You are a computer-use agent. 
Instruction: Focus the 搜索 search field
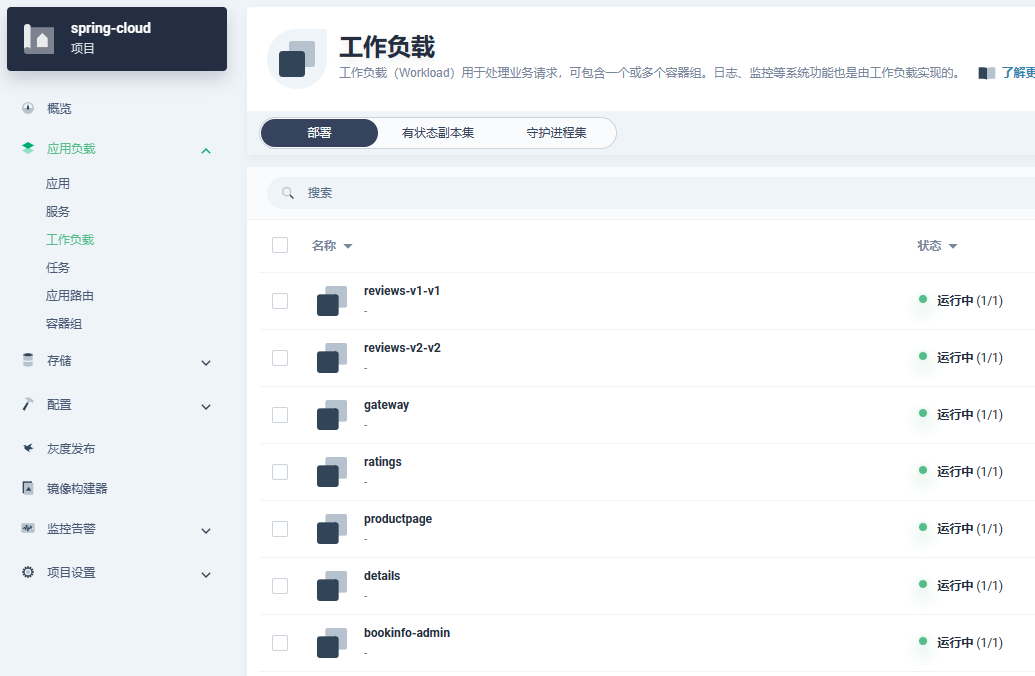tap(650, 193)
